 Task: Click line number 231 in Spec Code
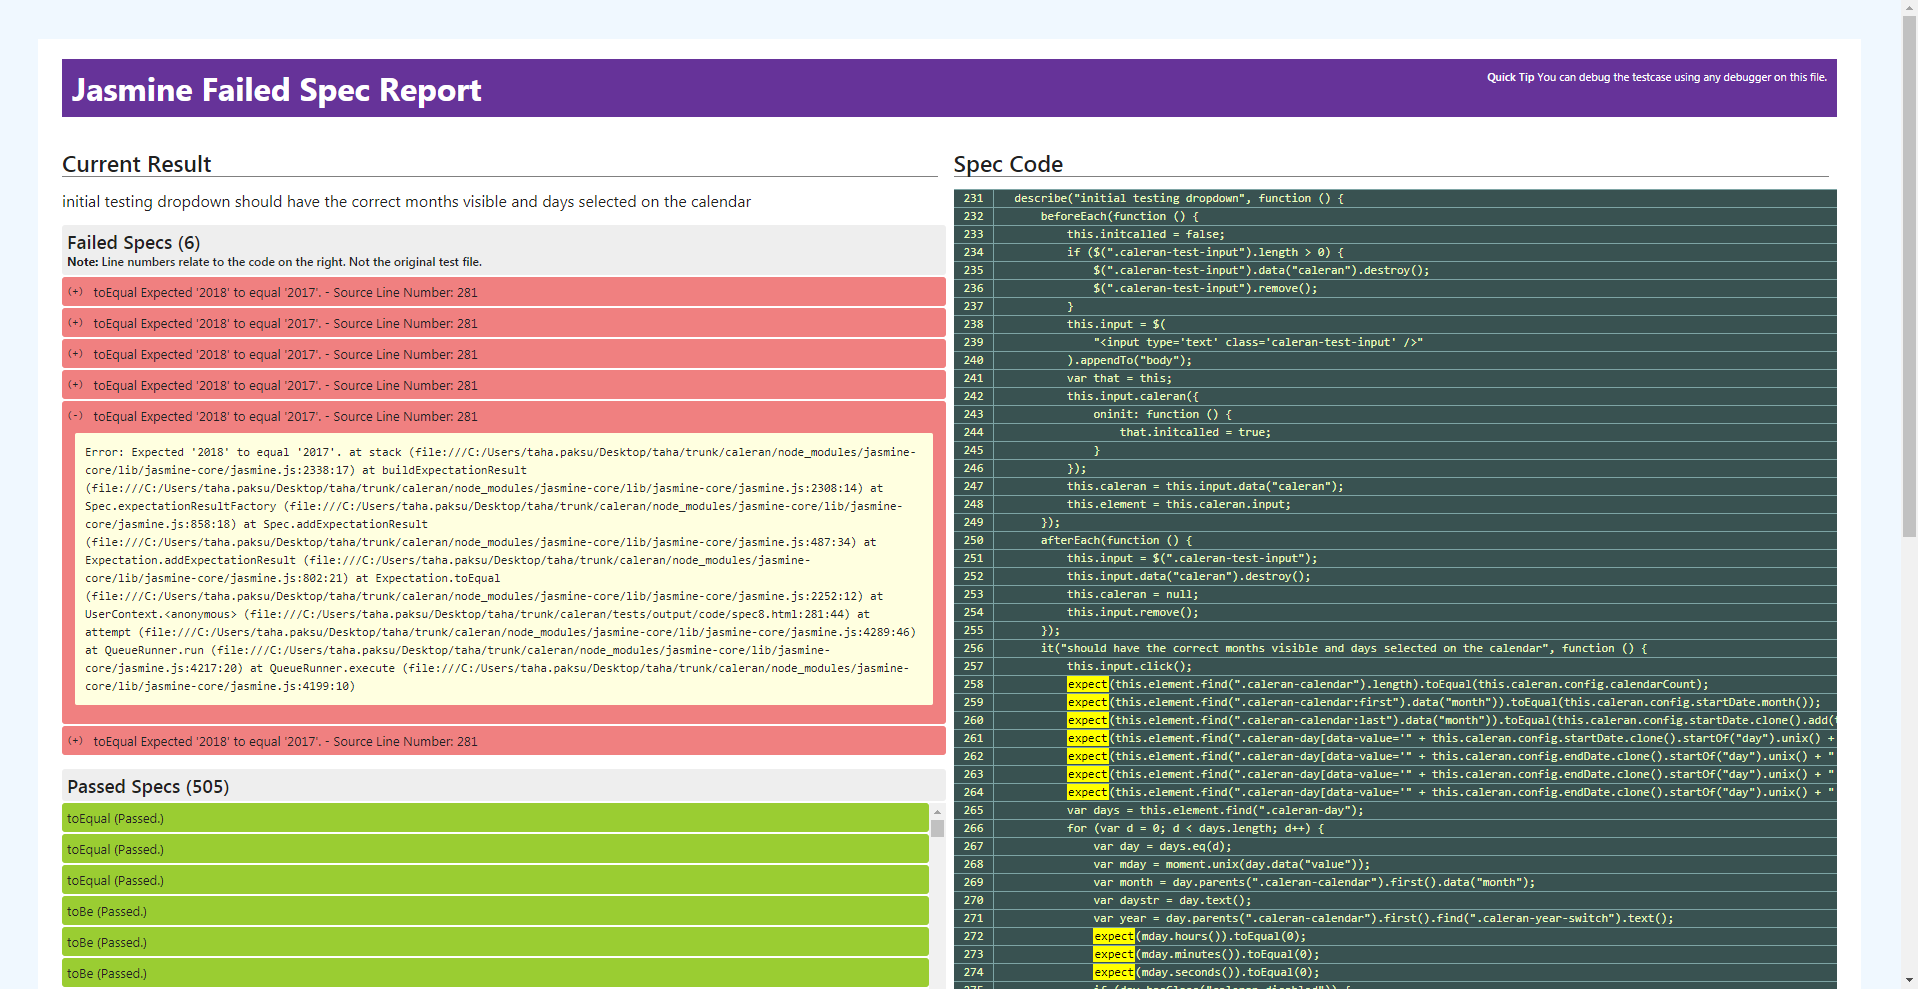tap(973, 198)
